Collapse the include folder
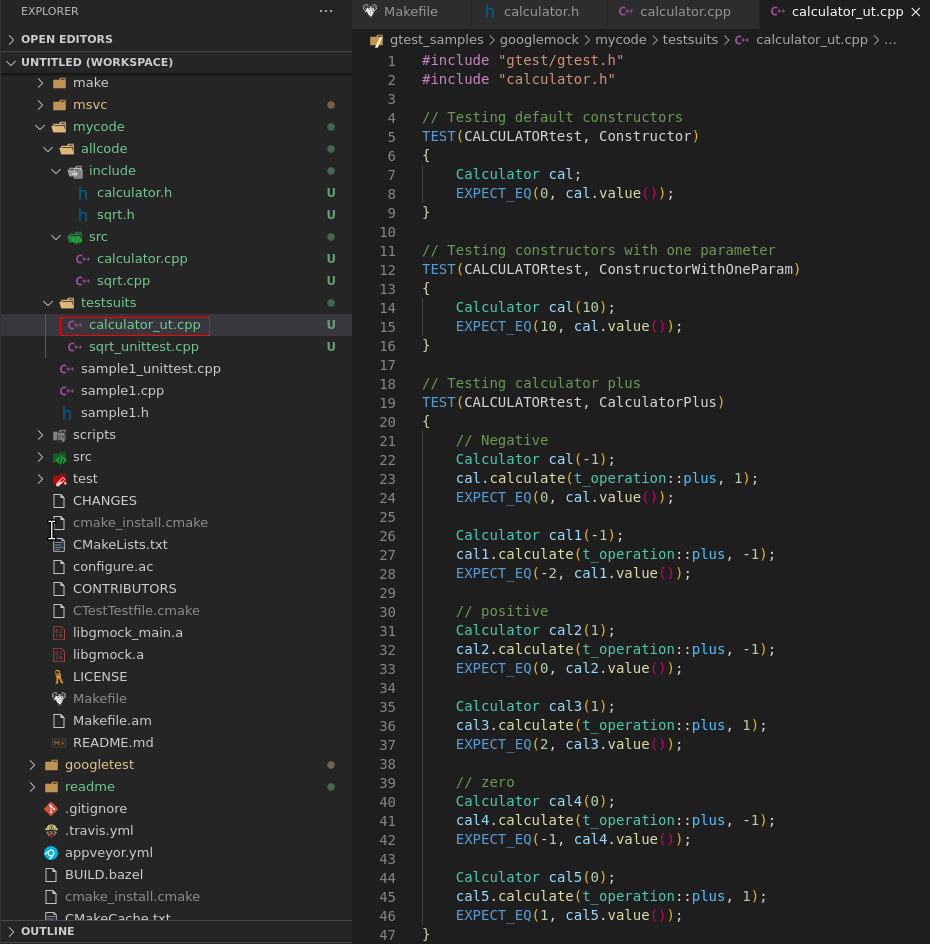 tap(56, 171)
